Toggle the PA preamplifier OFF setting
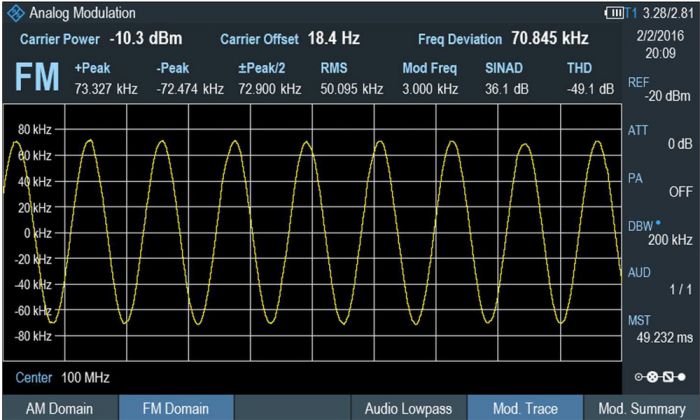Screen dimensions: 700x420 coord(659,185)
